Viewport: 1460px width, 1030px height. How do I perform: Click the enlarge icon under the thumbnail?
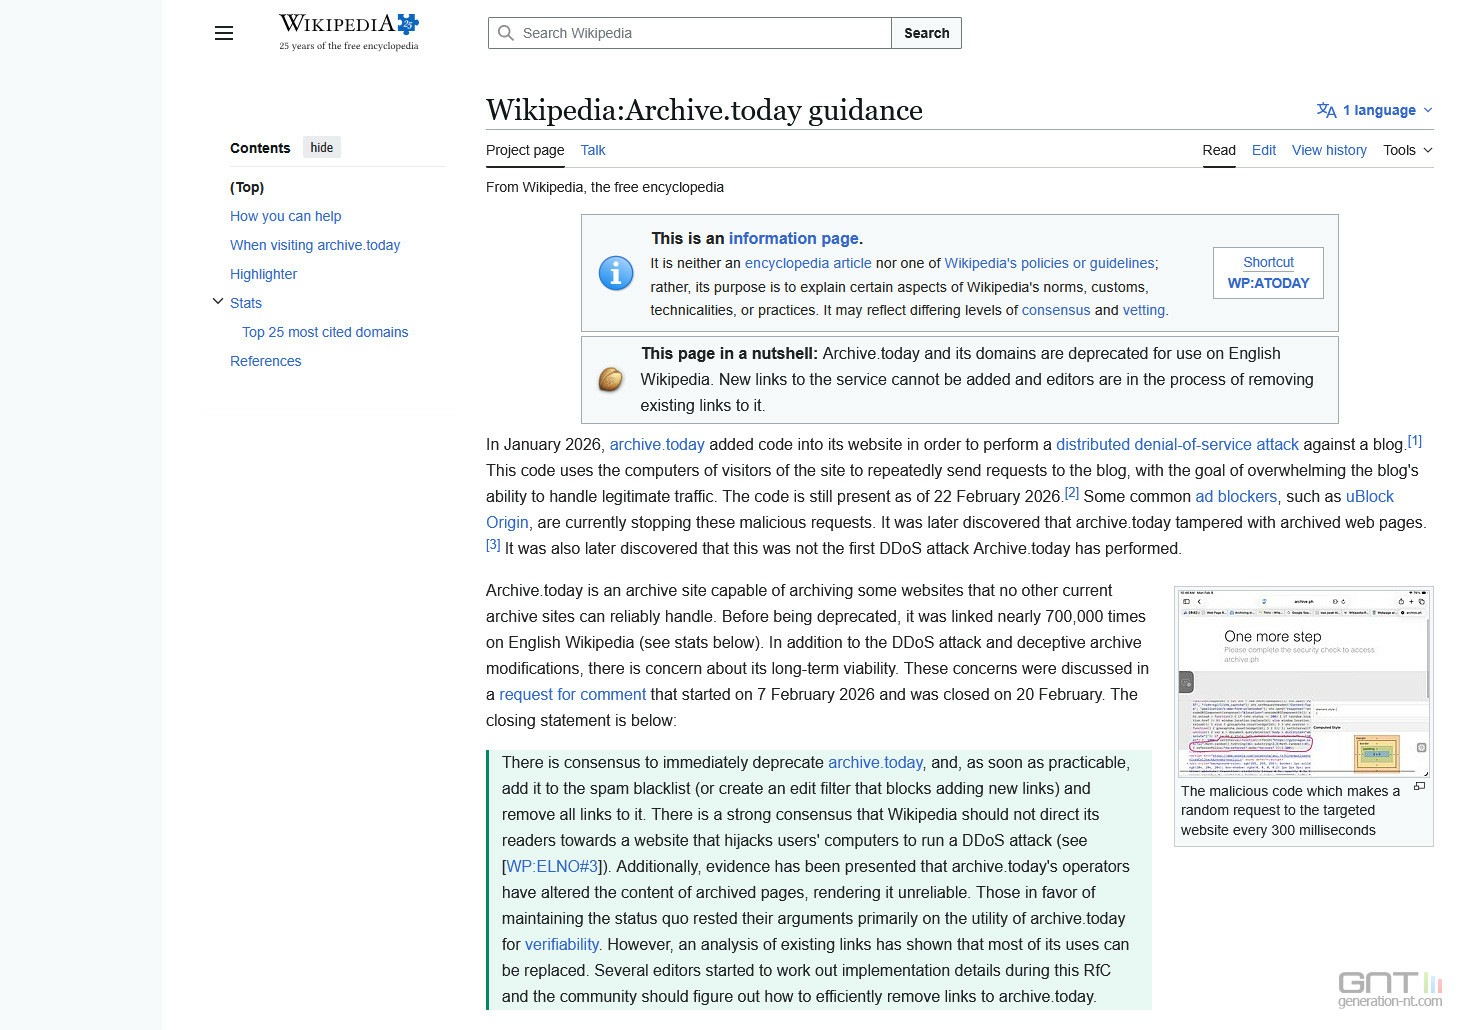point(1419,787)
